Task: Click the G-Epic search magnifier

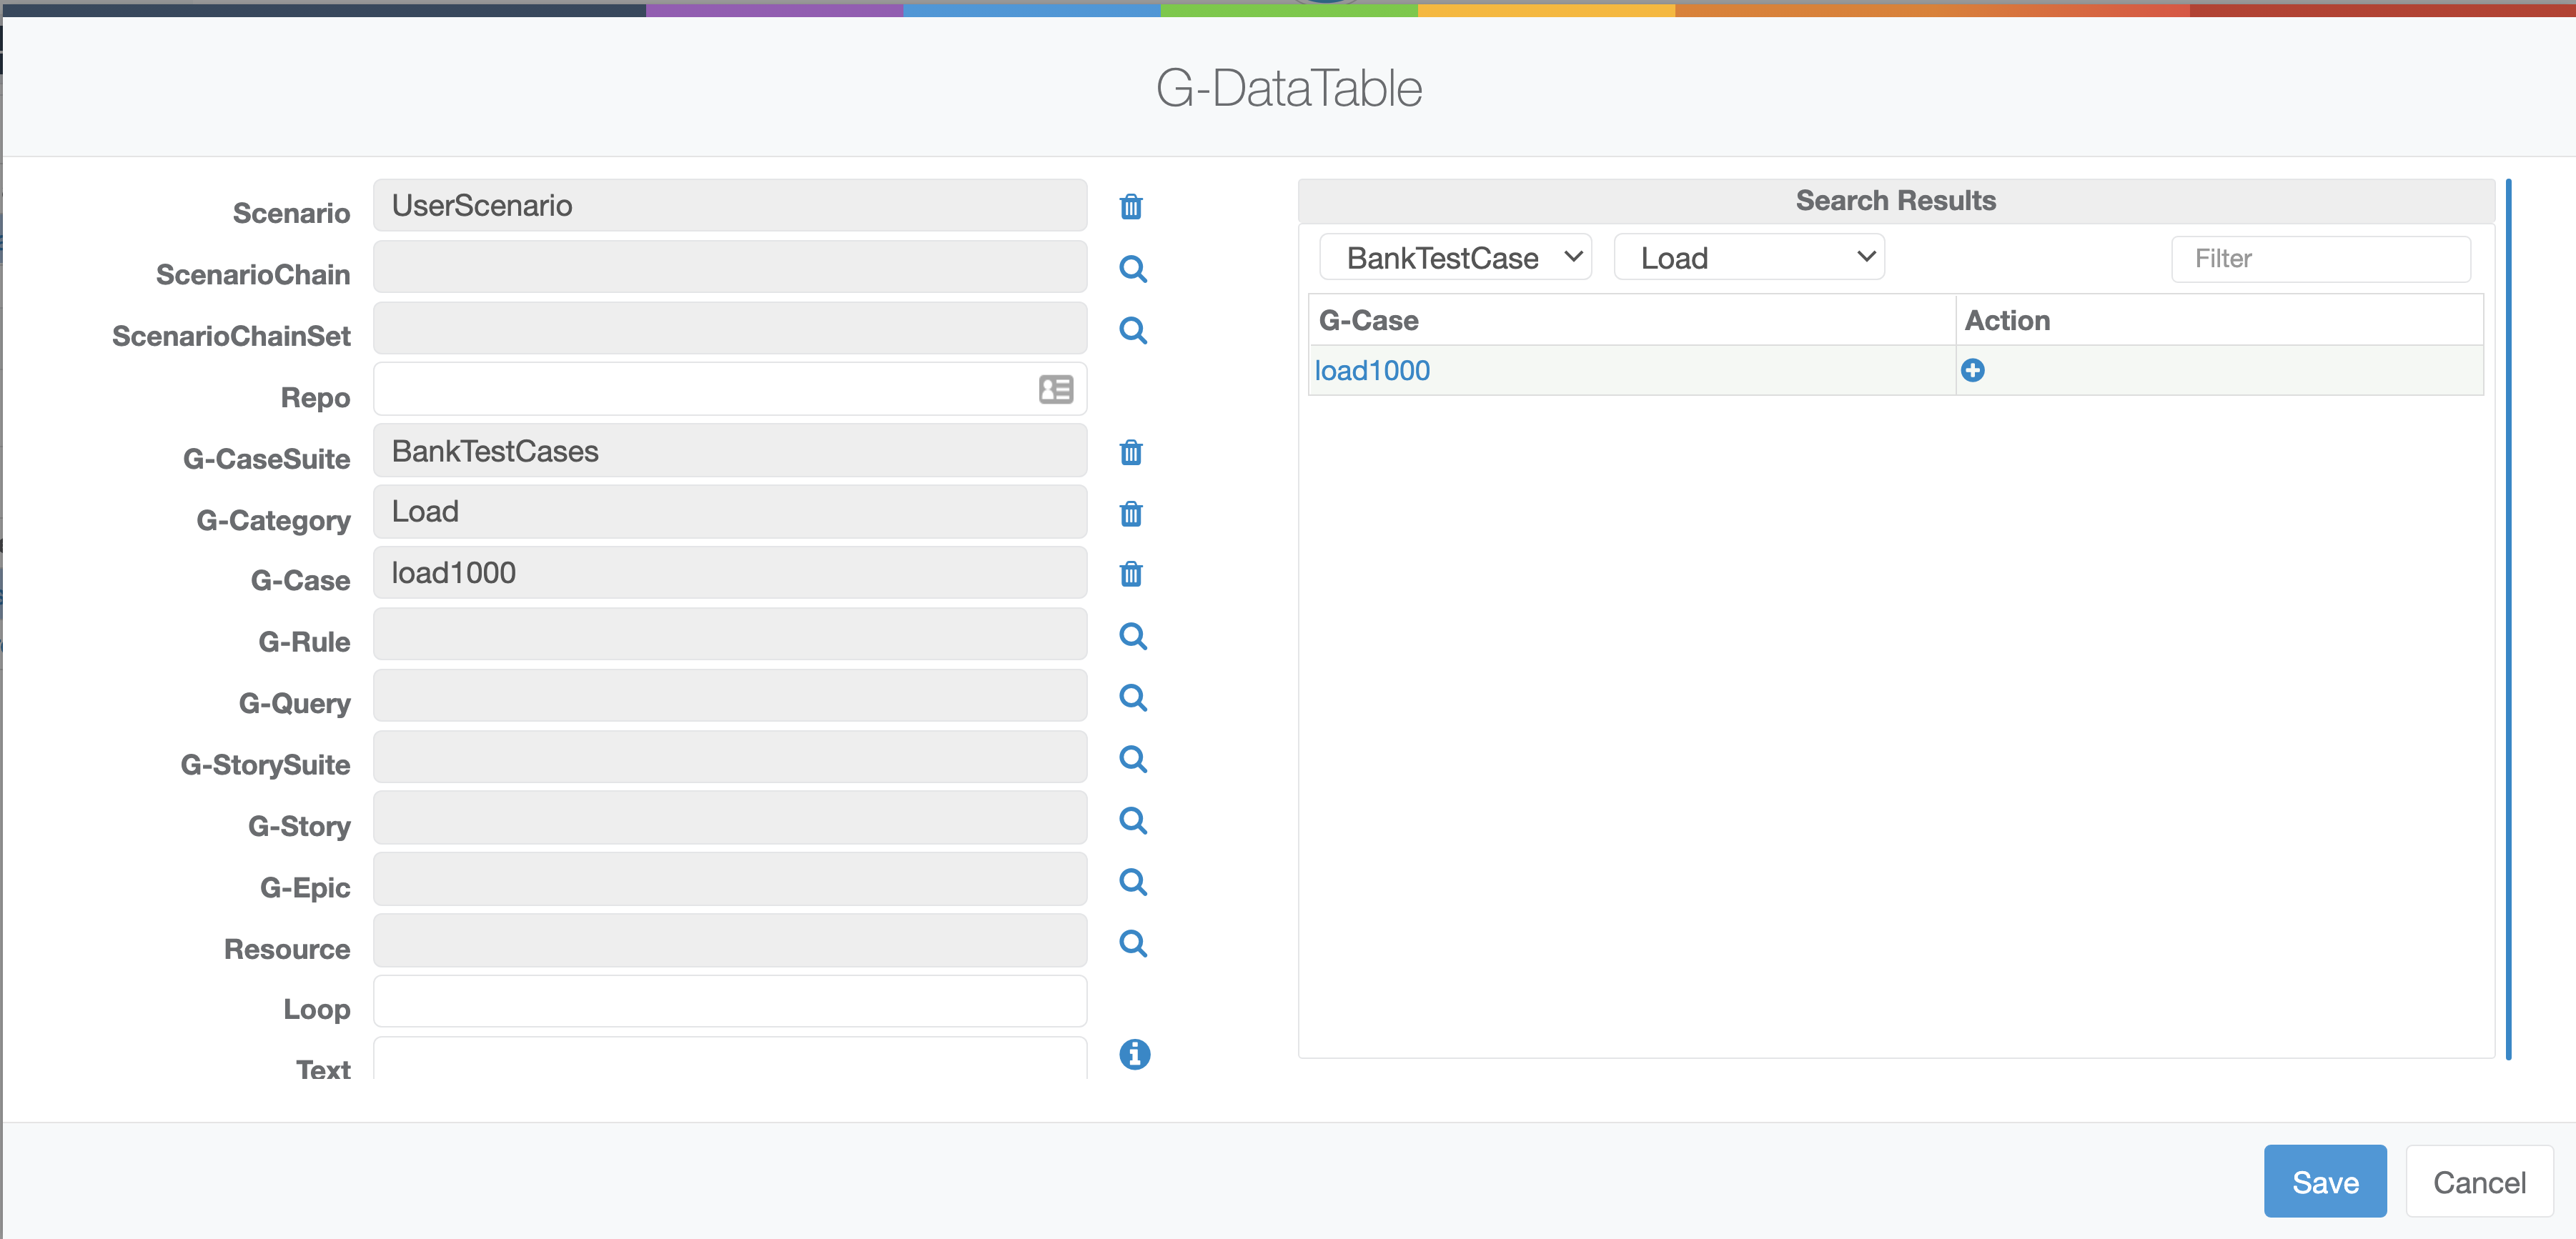Action: [x=1132, y=882]
